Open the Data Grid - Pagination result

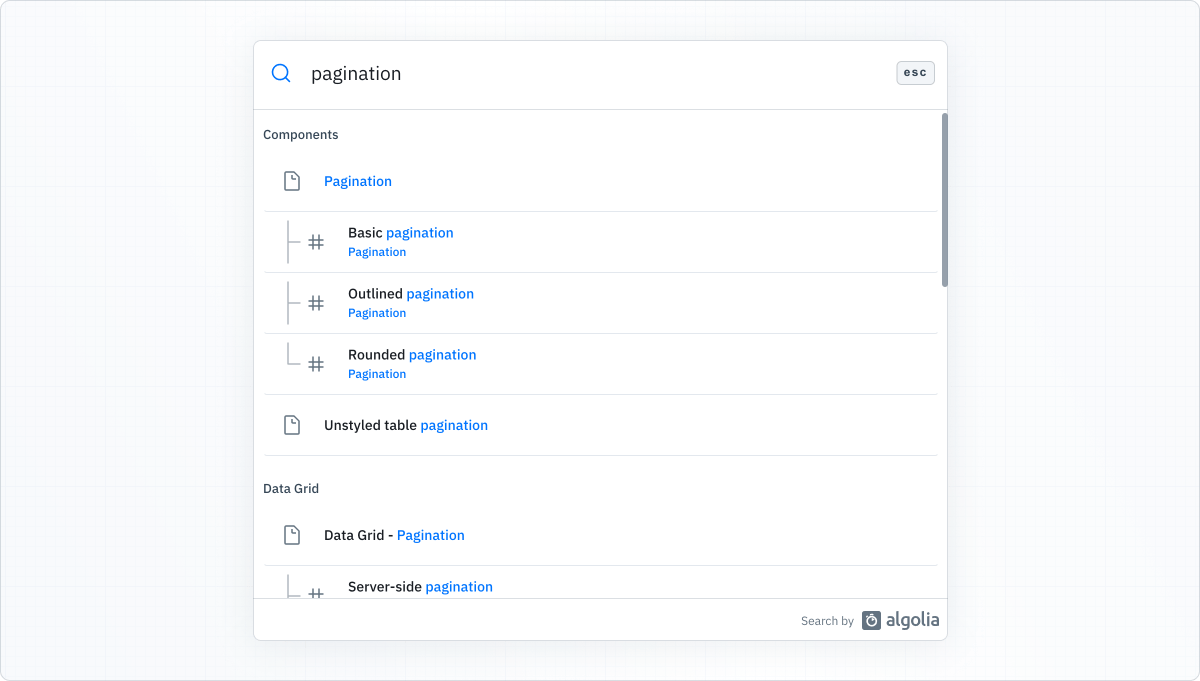point(394,535)
